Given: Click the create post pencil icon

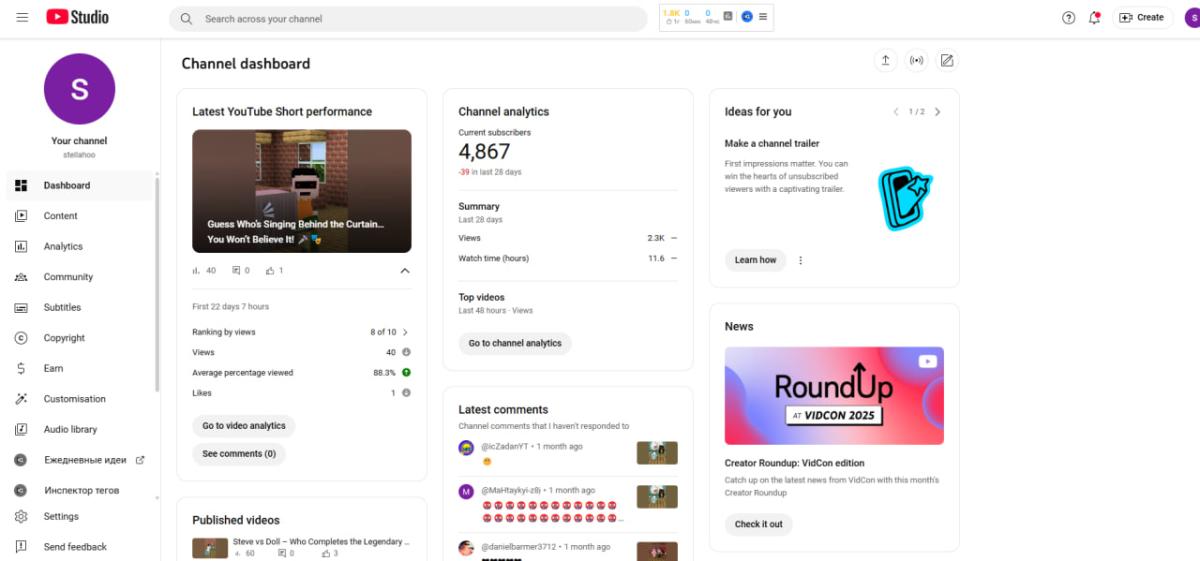Looking at the screenshot, I should coord(947,61).
